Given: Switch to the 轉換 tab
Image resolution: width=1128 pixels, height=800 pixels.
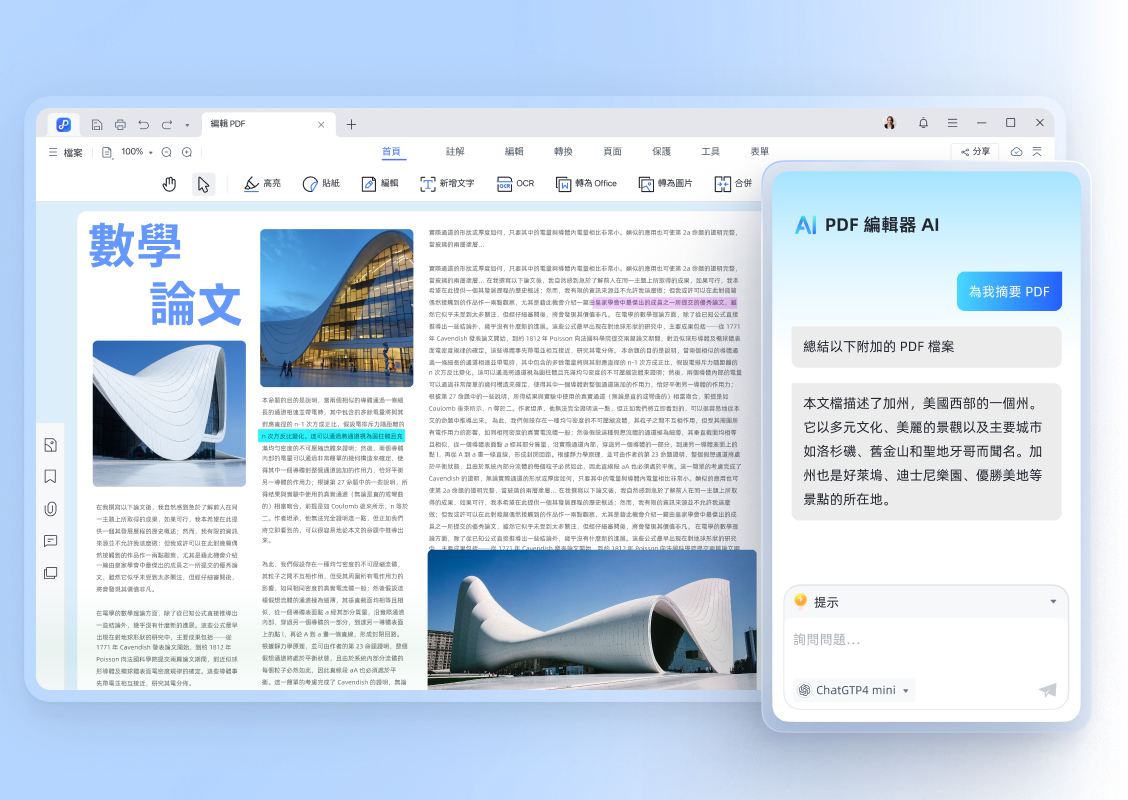Looking at the screenshot, I should coord(563,151).
